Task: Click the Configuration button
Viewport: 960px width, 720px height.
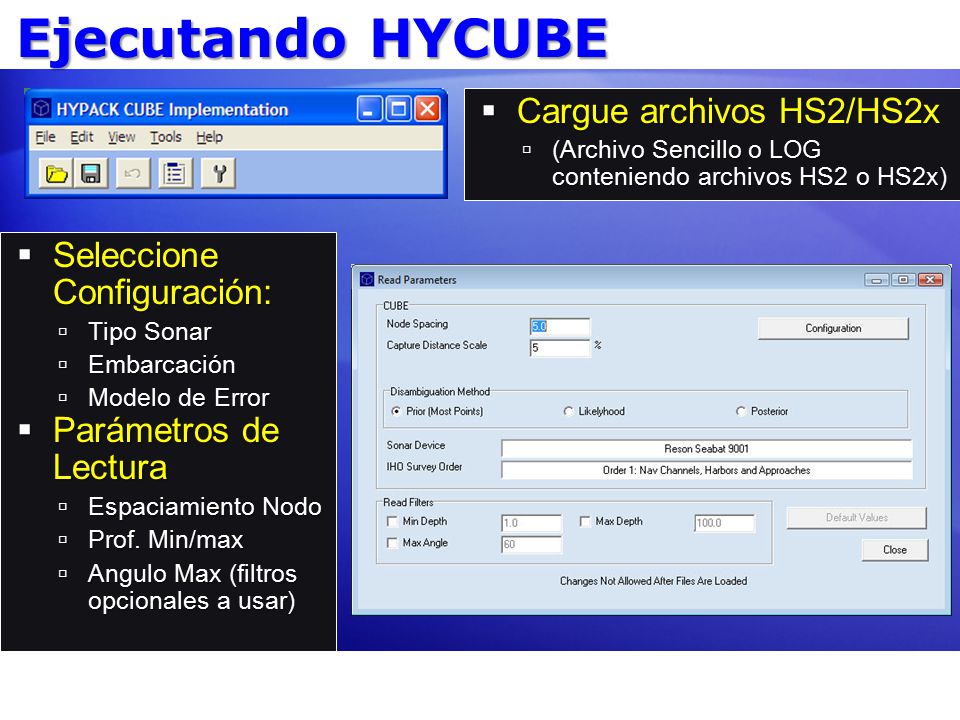Action: [x=833, y=328]
